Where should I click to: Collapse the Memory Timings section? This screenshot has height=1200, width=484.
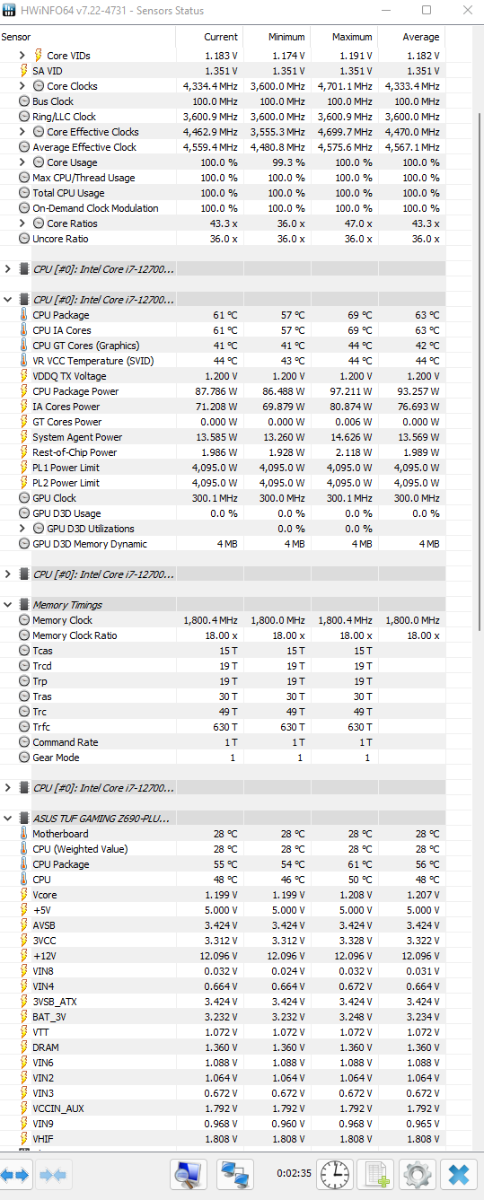pyautogui.click(x=9, y=605)
